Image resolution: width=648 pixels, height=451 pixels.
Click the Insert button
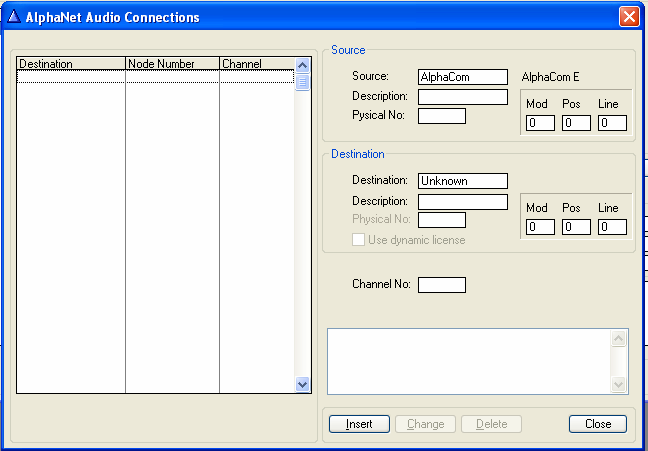click(x=359, y=424)
